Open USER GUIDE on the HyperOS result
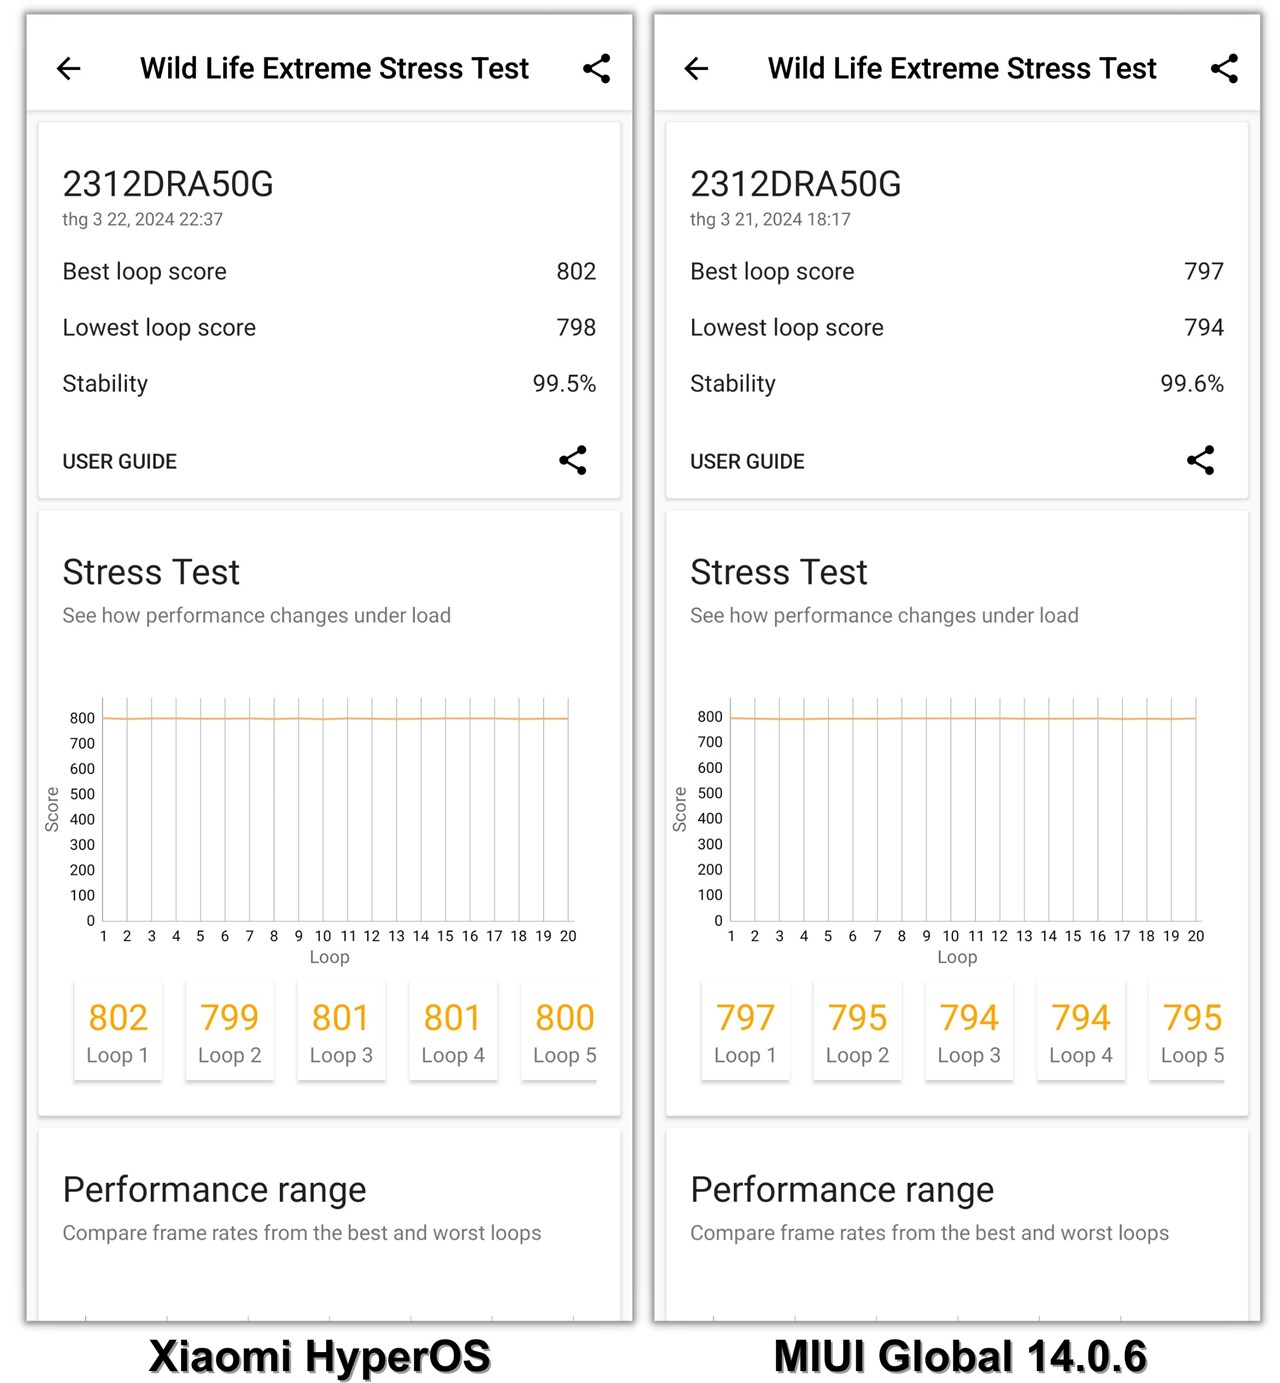The width and height of the screenshot is (1280, 1383). [119, 461]
